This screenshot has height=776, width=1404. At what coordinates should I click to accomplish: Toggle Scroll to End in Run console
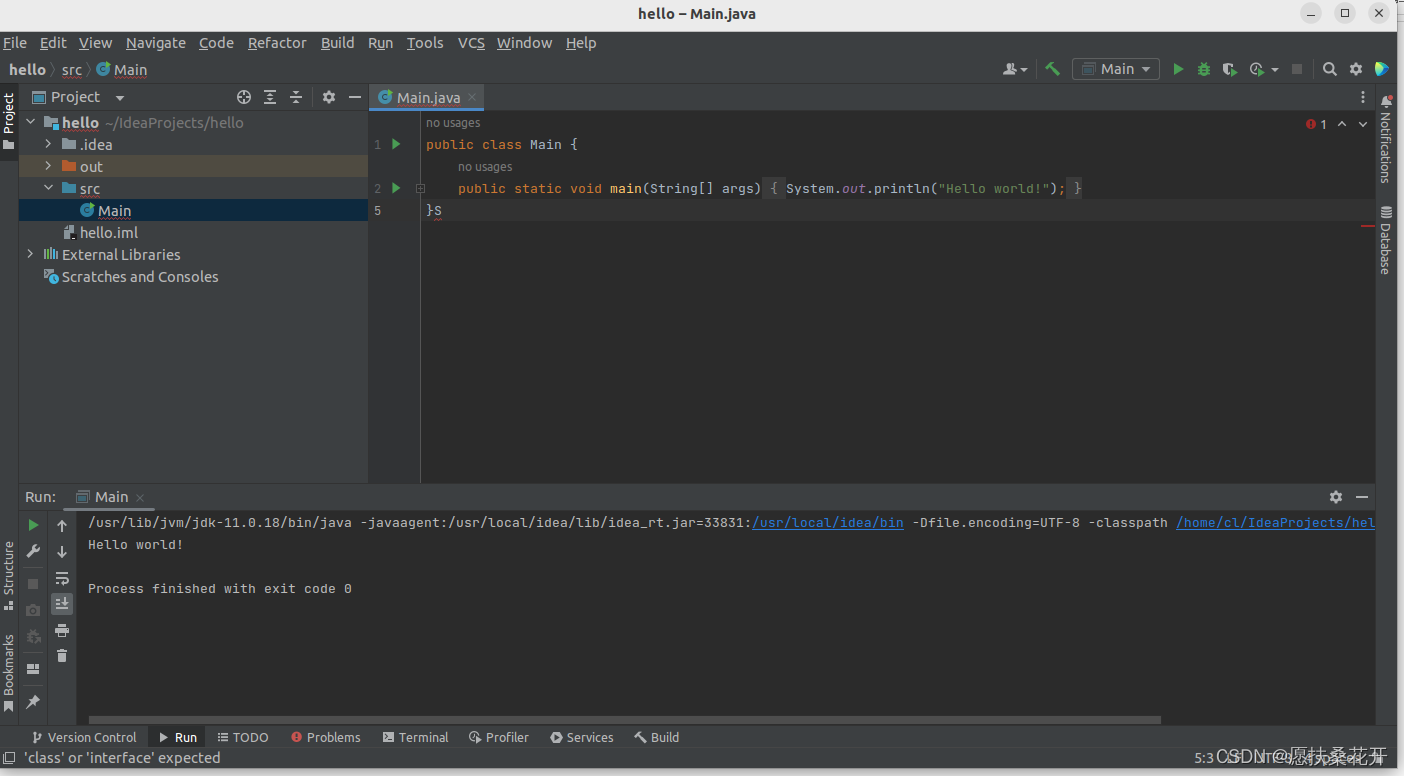coord(62,603)
